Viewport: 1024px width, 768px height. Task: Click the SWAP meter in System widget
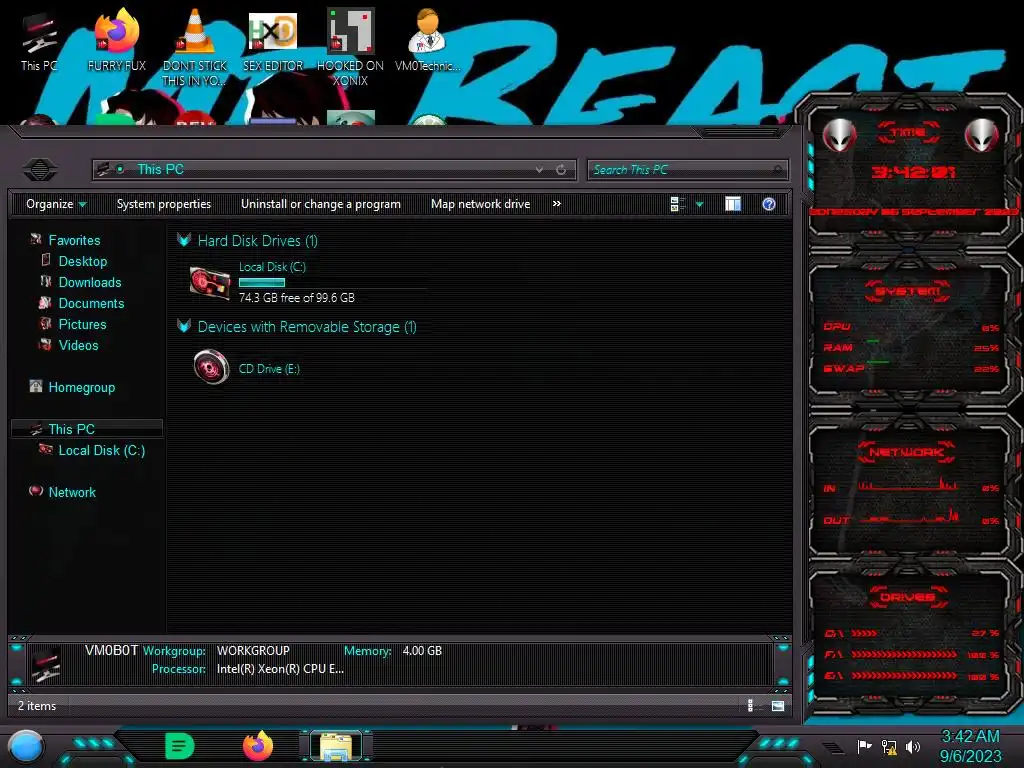[910, 368]
